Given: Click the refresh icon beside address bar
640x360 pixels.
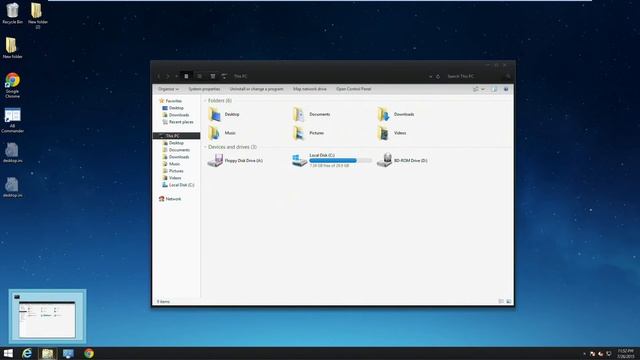Looking at the screenshot, I should 438,76.
